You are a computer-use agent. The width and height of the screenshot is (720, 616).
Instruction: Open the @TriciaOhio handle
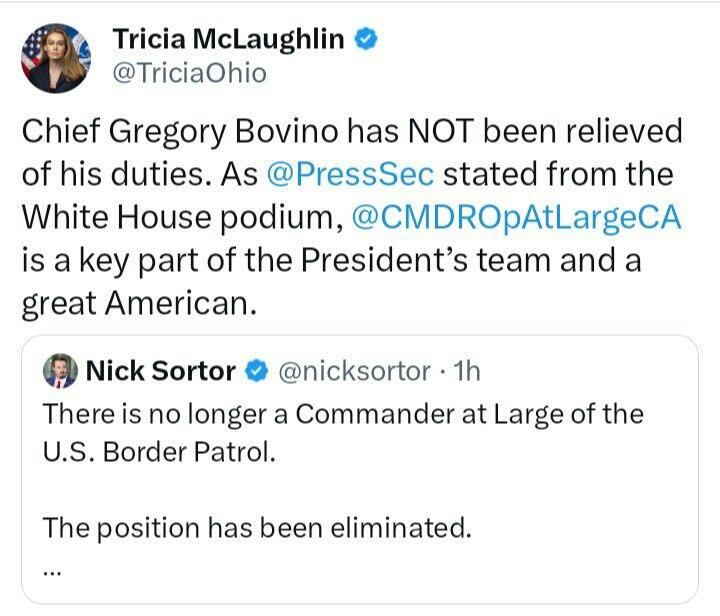click(189, 73)
